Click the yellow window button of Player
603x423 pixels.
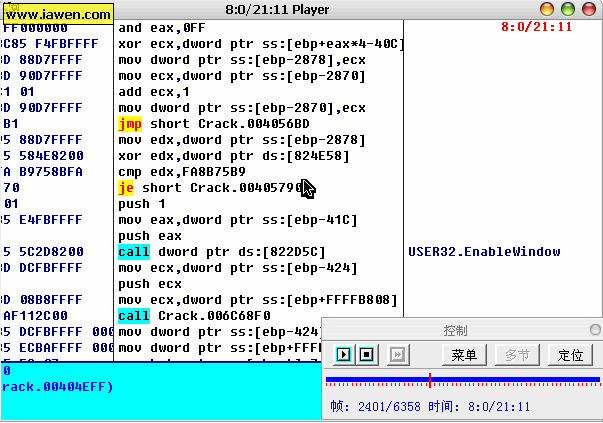(x=566, y=9)
